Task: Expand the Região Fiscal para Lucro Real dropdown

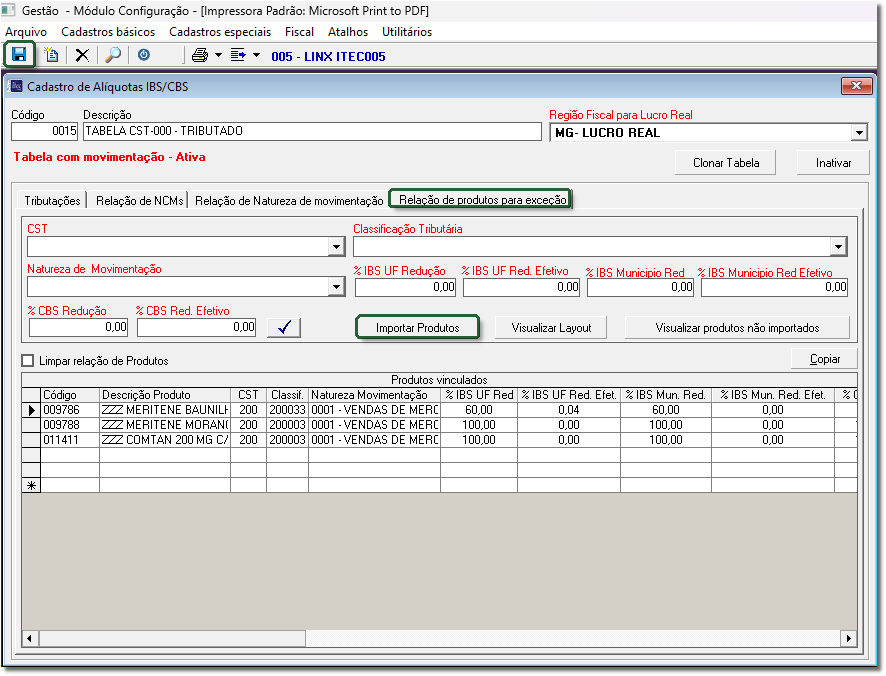Action: 859,132
